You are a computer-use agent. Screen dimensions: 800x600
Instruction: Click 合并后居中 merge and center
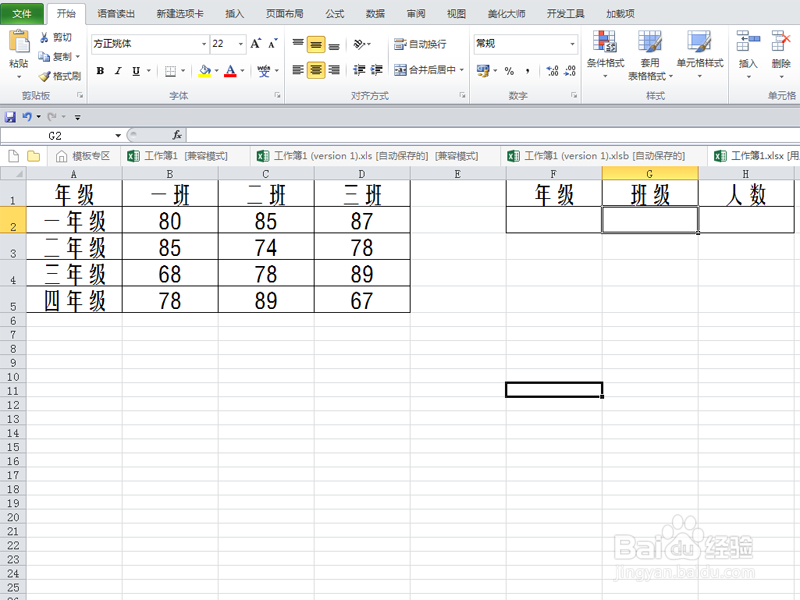[x=425, y=70]
